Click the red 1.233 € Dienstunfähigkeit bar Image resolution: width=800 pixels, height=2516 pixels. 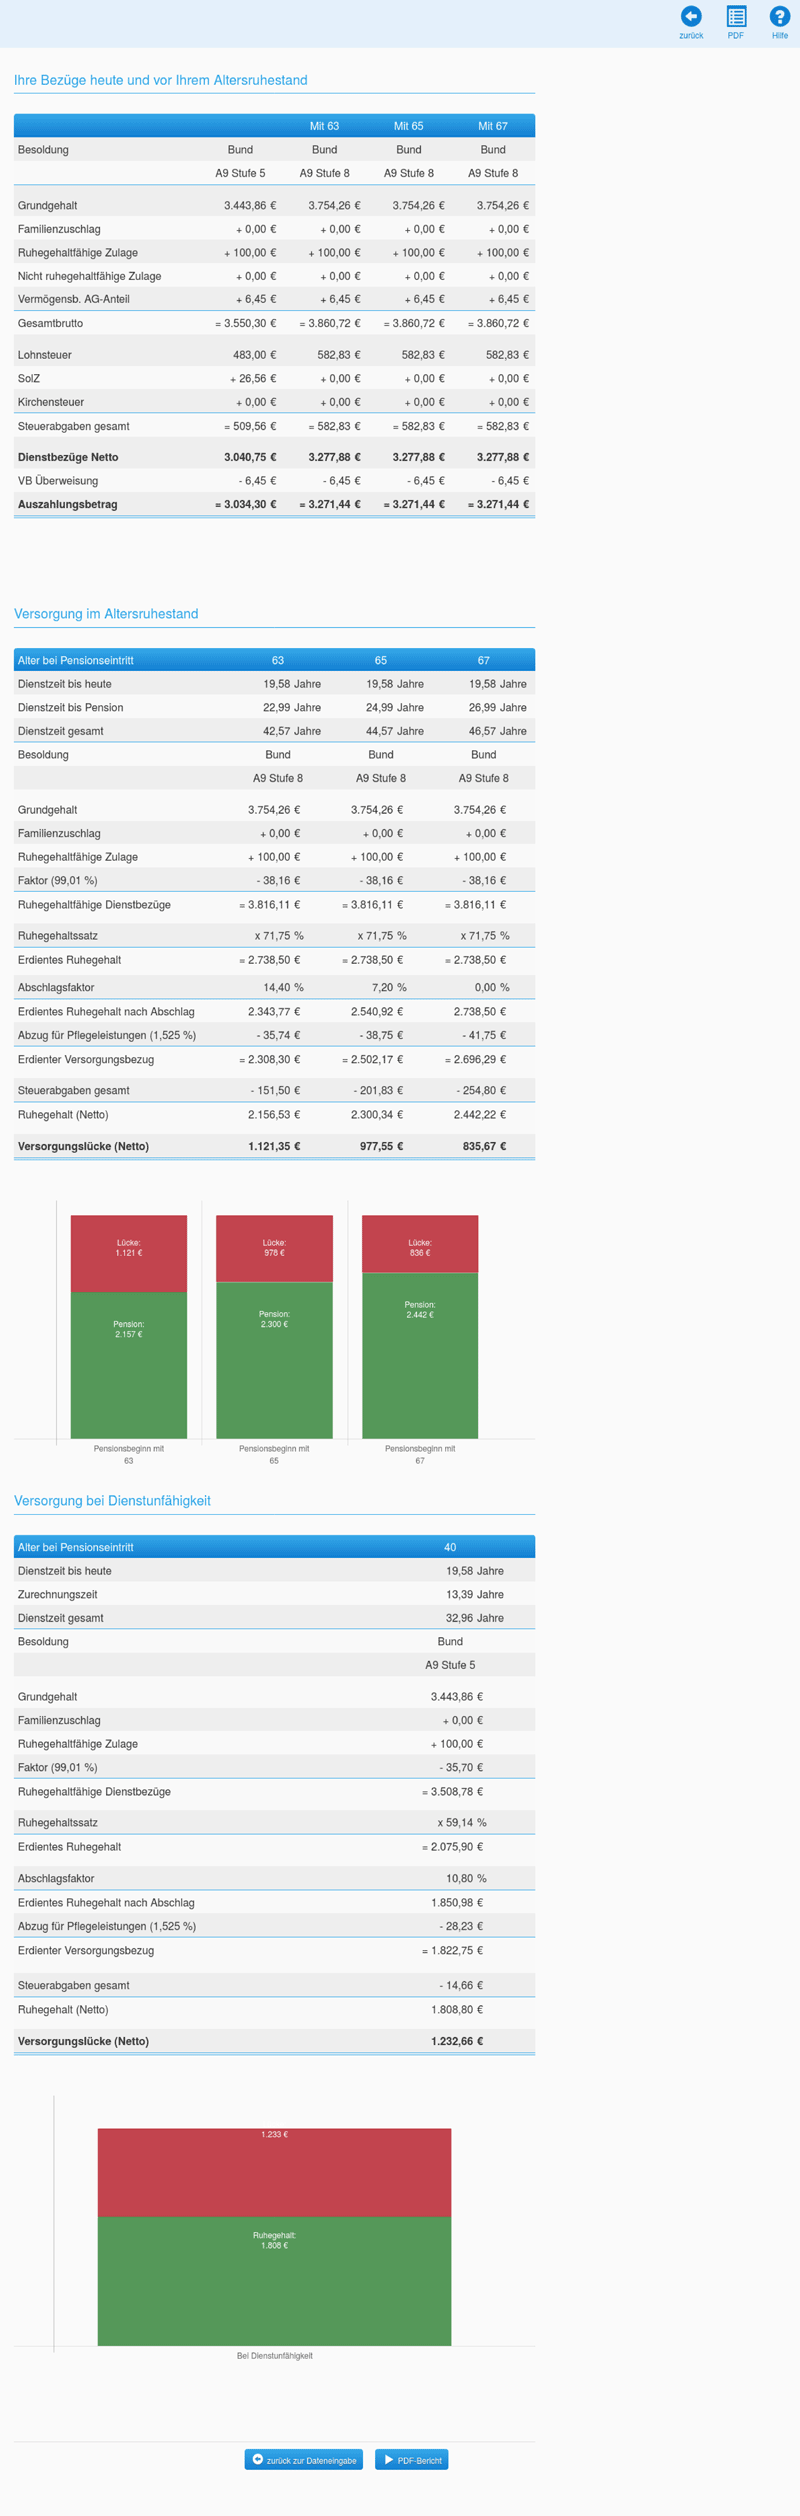[x=274, y=2179]
